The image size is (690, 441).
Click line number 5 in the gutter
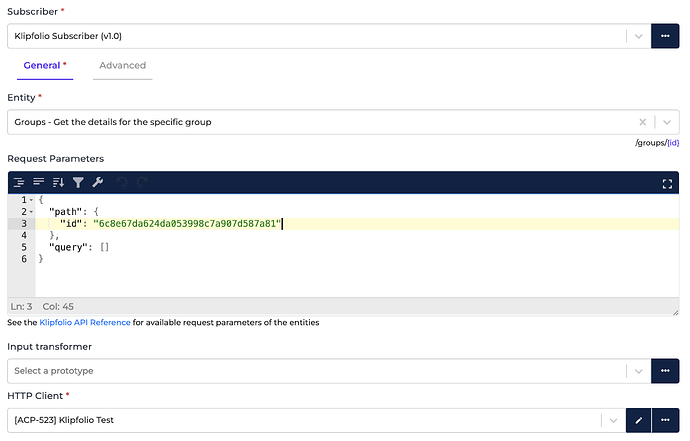pos(24,247)
